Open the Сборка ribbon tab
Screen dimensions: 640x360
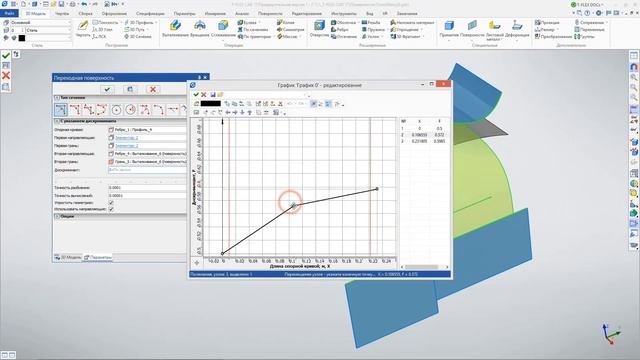pos(85,13)
